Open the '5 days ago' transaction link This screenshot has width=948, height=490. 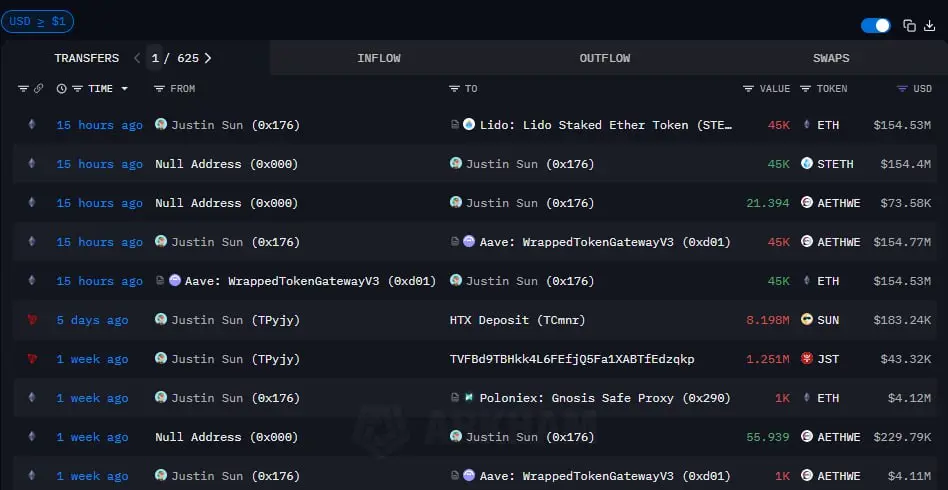tap(93, 320)
